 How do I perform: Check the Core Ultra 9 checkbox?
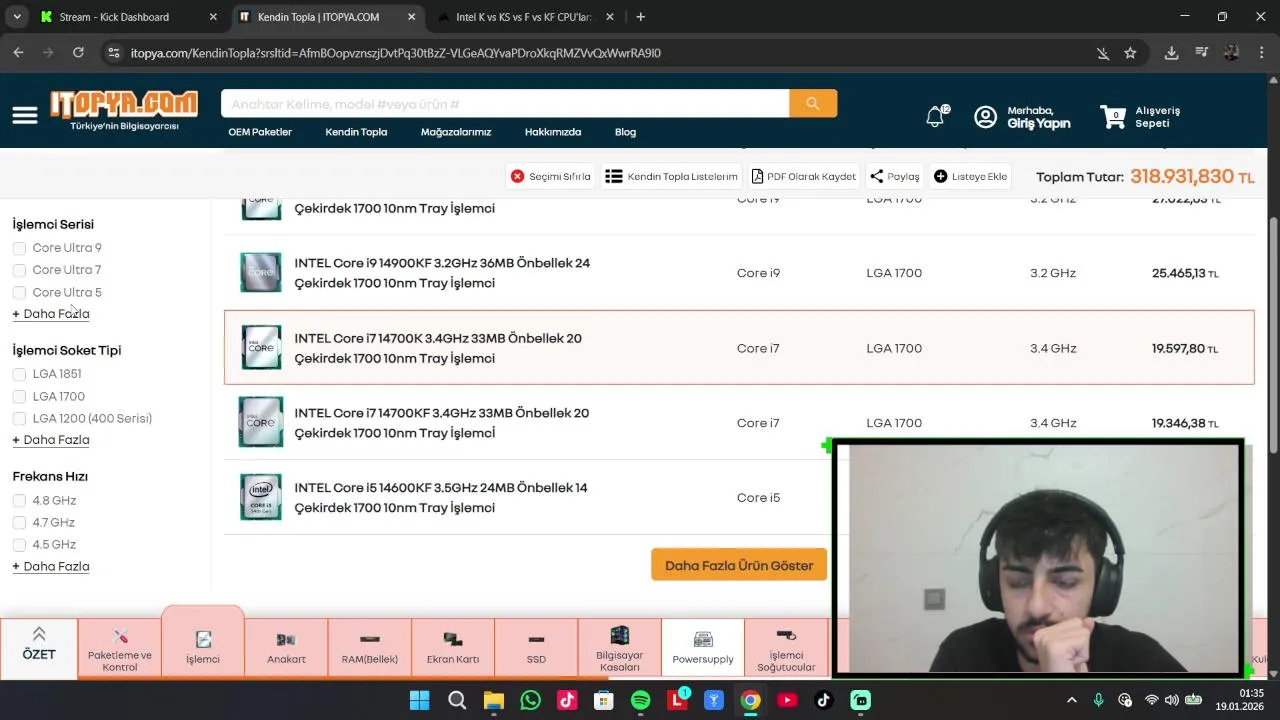pyautogui.click(x=19, y=248)
